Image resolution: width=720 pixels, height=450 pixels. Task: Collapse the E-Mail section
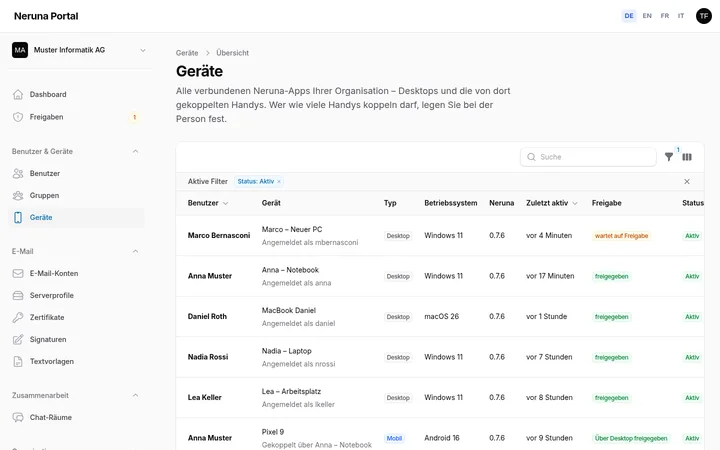tap(135, 252)
